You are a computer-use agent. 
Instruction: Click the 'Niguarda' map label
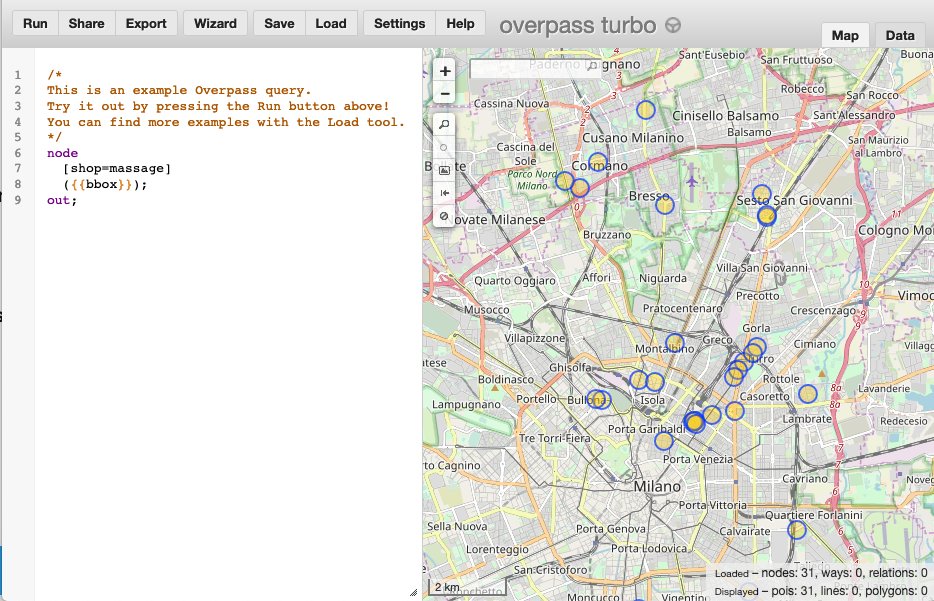tap(662, 278)
